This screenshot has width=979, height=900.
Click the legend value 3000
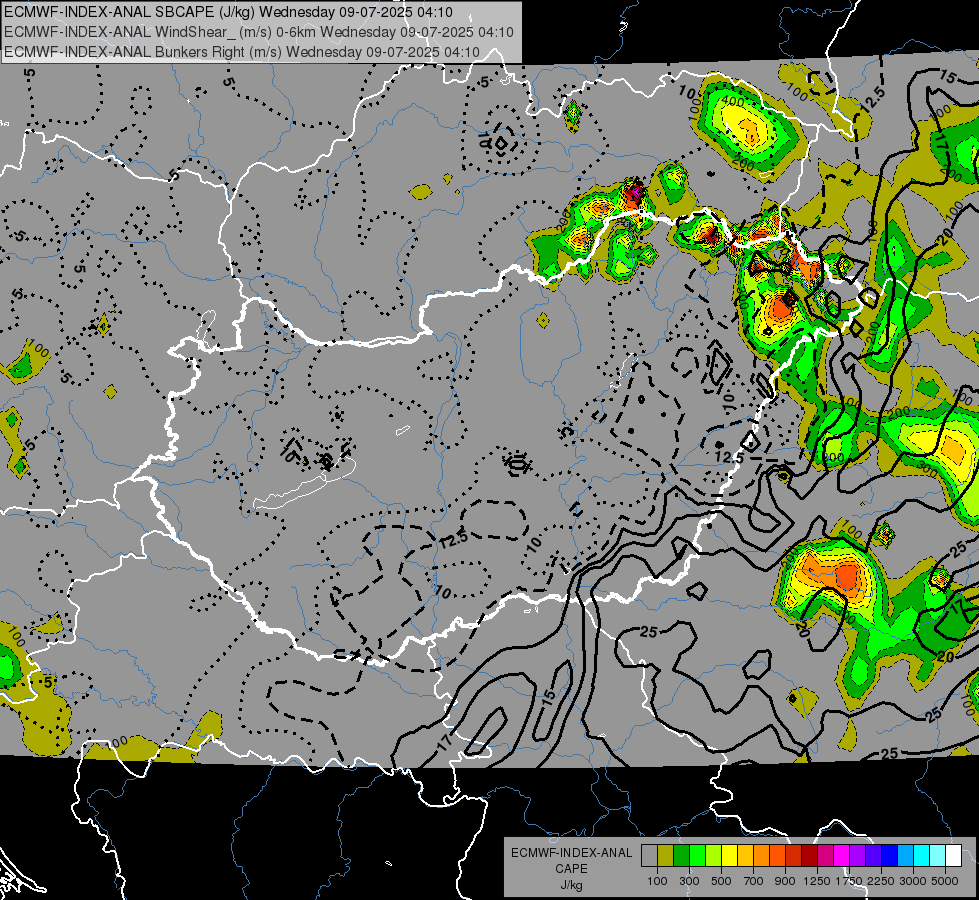913,881
